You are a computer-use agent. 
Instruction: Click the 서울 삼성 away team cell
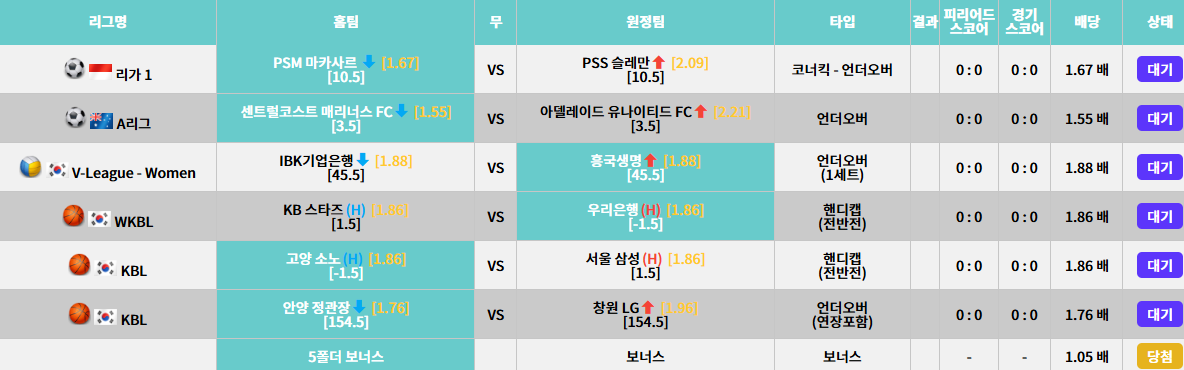pyautogui.click(x=646, y=266)
